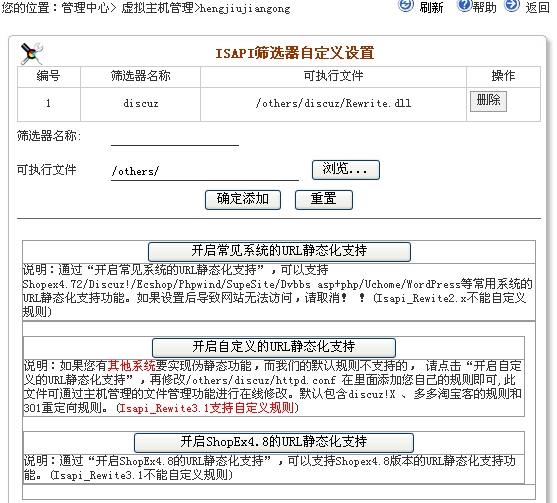This screenshot has width=557, height=503.
Task: Enable 开启常见系统的URL静态化支持 button
Action: 279,252
